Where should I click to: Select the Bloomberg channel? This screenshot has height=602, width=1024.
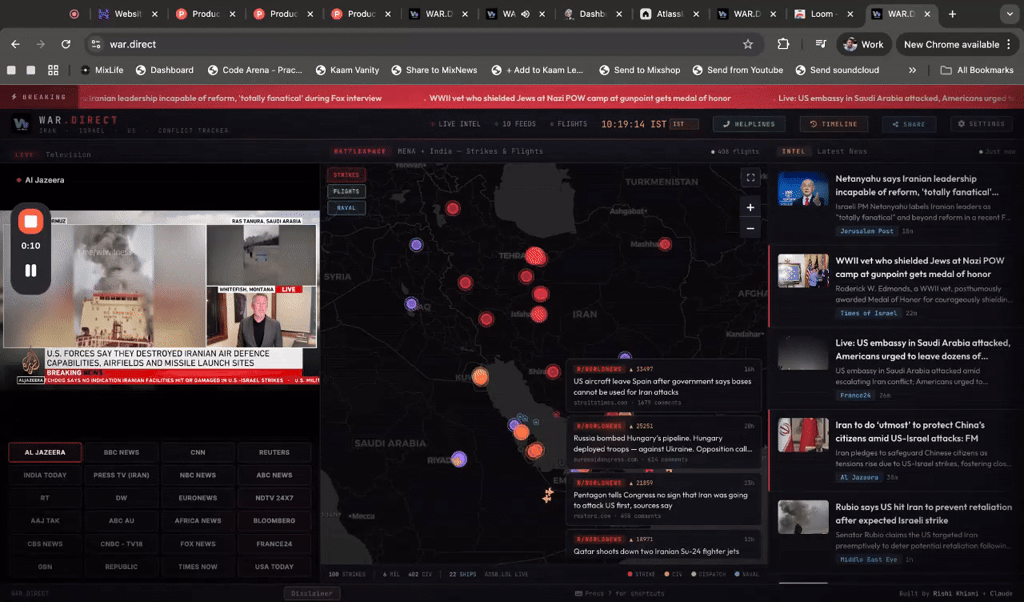[274, 521]
